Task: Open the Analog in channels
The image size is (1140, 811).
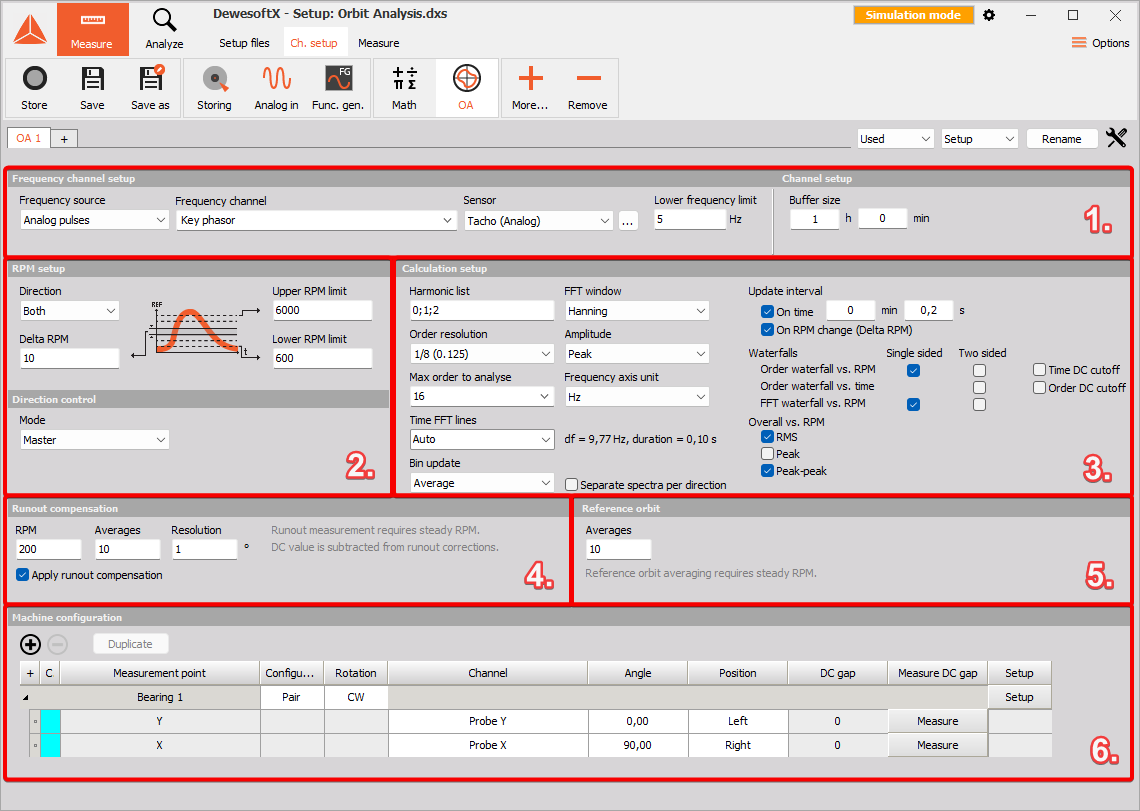Action: [x=276, y=88]
